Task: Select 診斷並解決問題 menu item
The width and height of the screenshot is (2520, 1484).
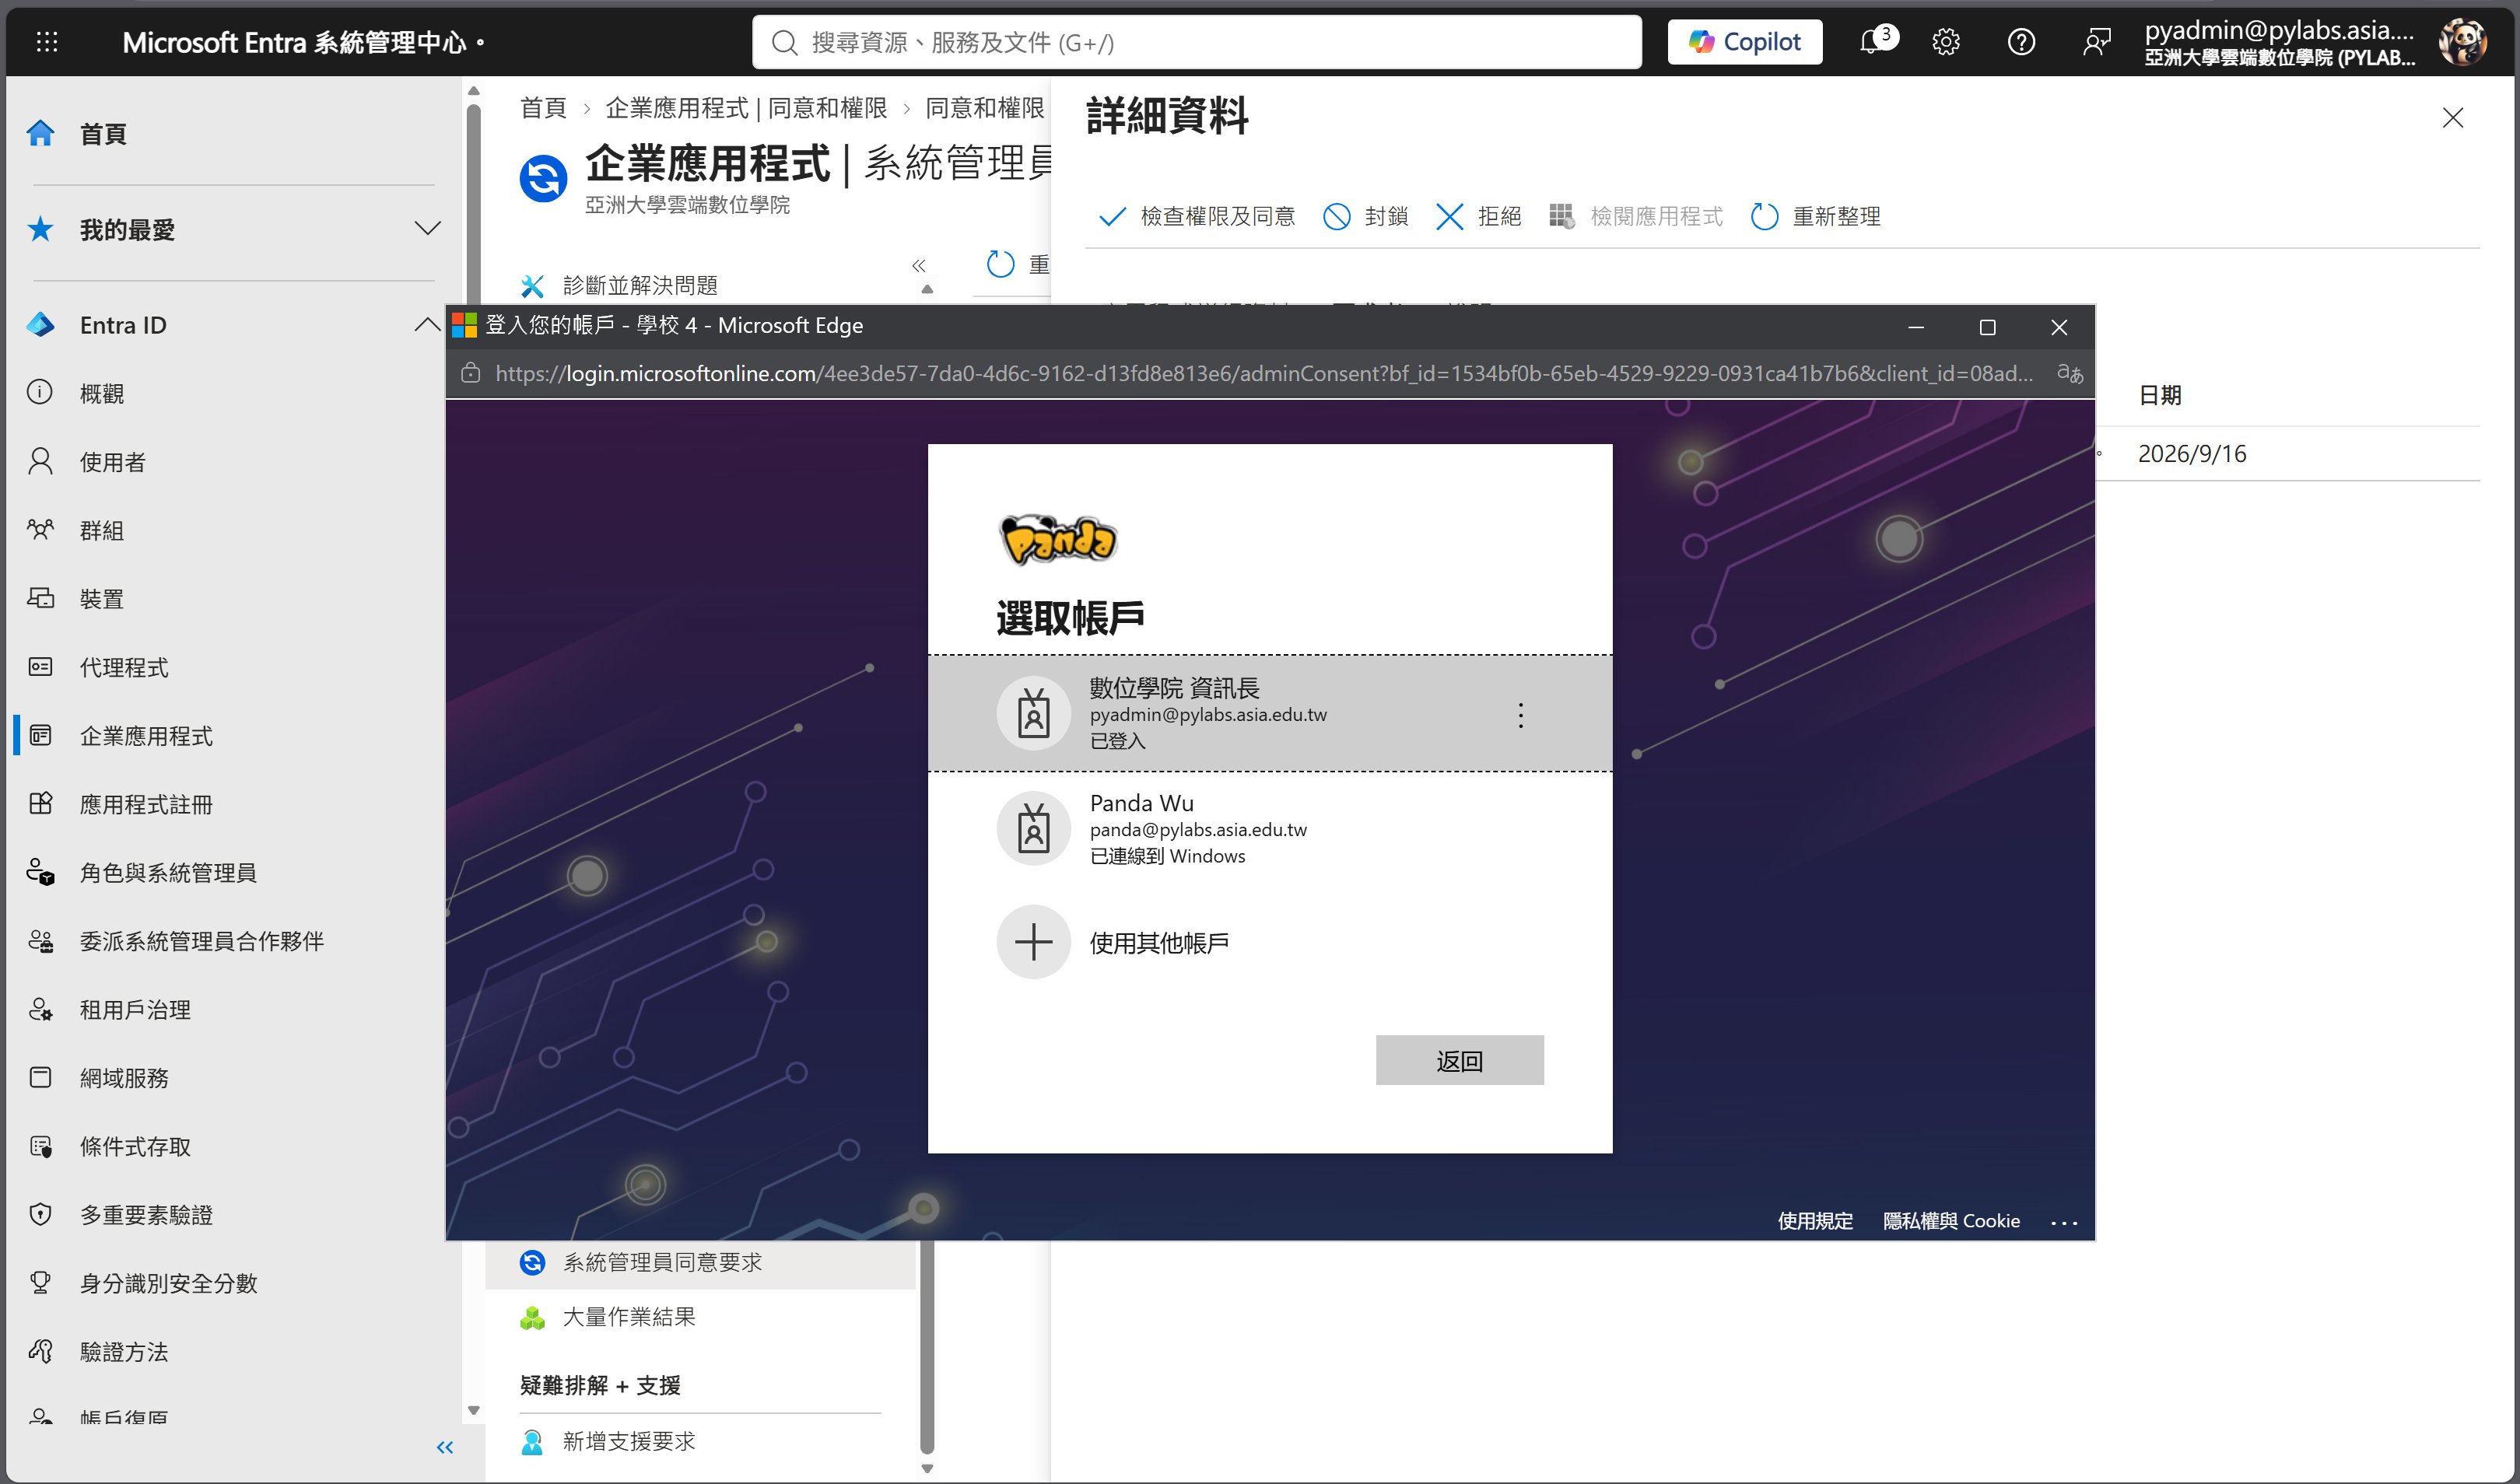Action: pyautogui.click(x=640, y=285)
